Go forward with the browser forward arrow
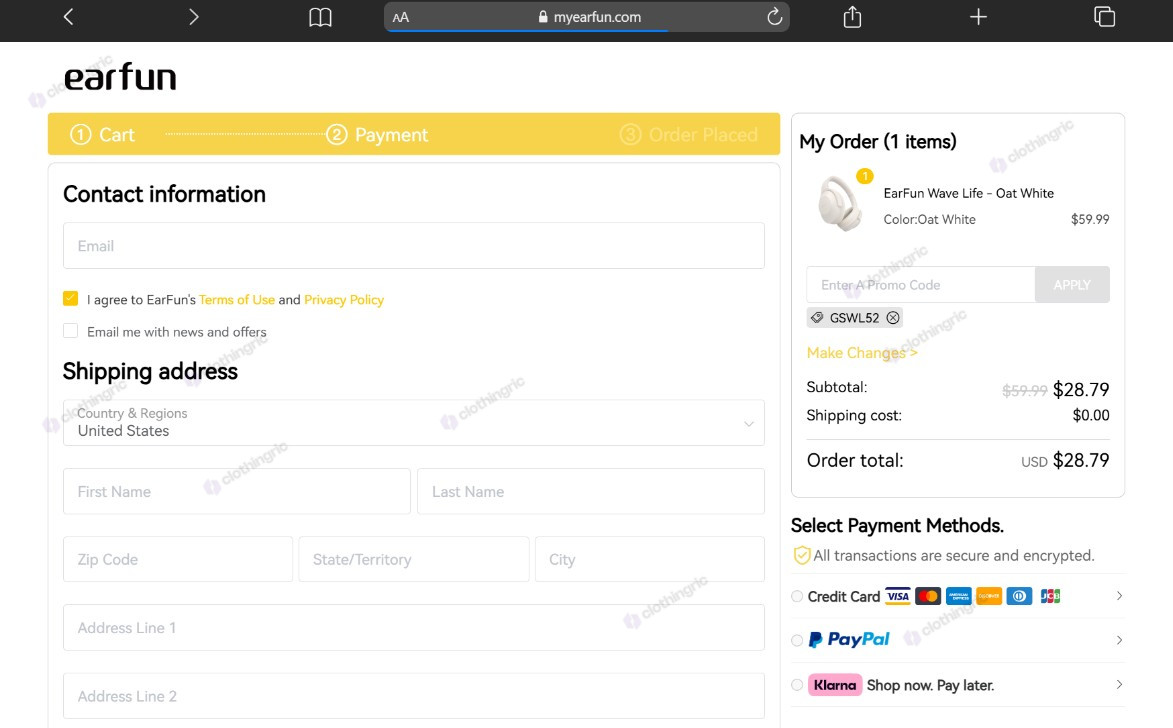 tap(194, 16)
